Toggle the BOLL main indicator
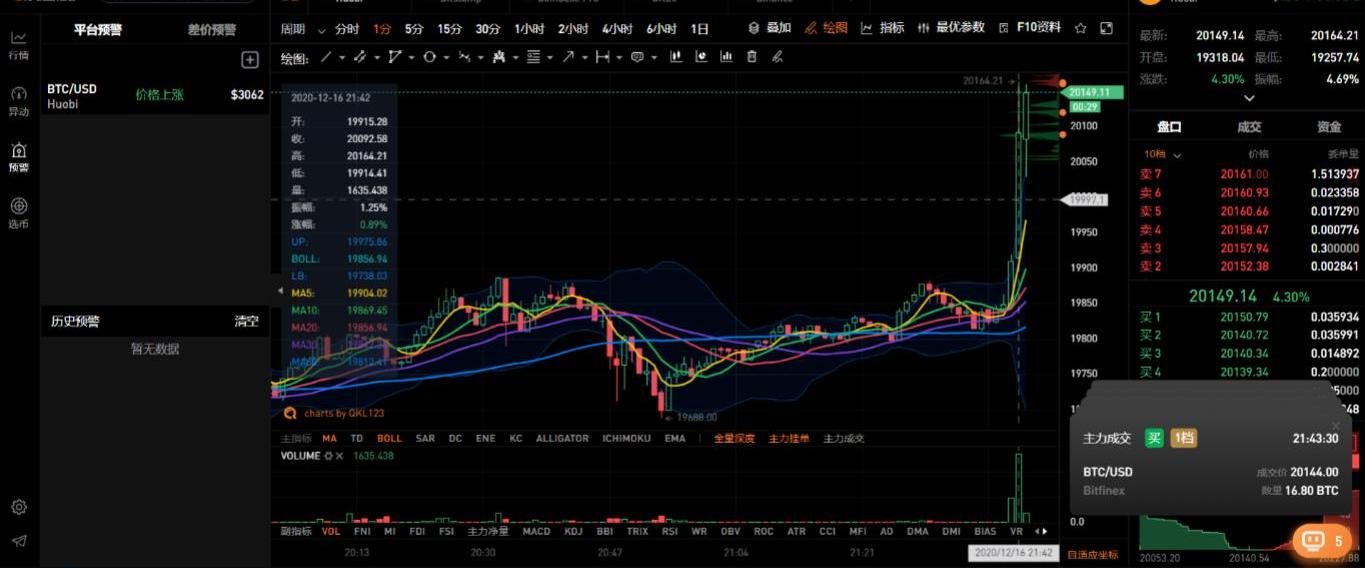The height and width of the screenshot is (568, 1365). [x=389, y=438]
